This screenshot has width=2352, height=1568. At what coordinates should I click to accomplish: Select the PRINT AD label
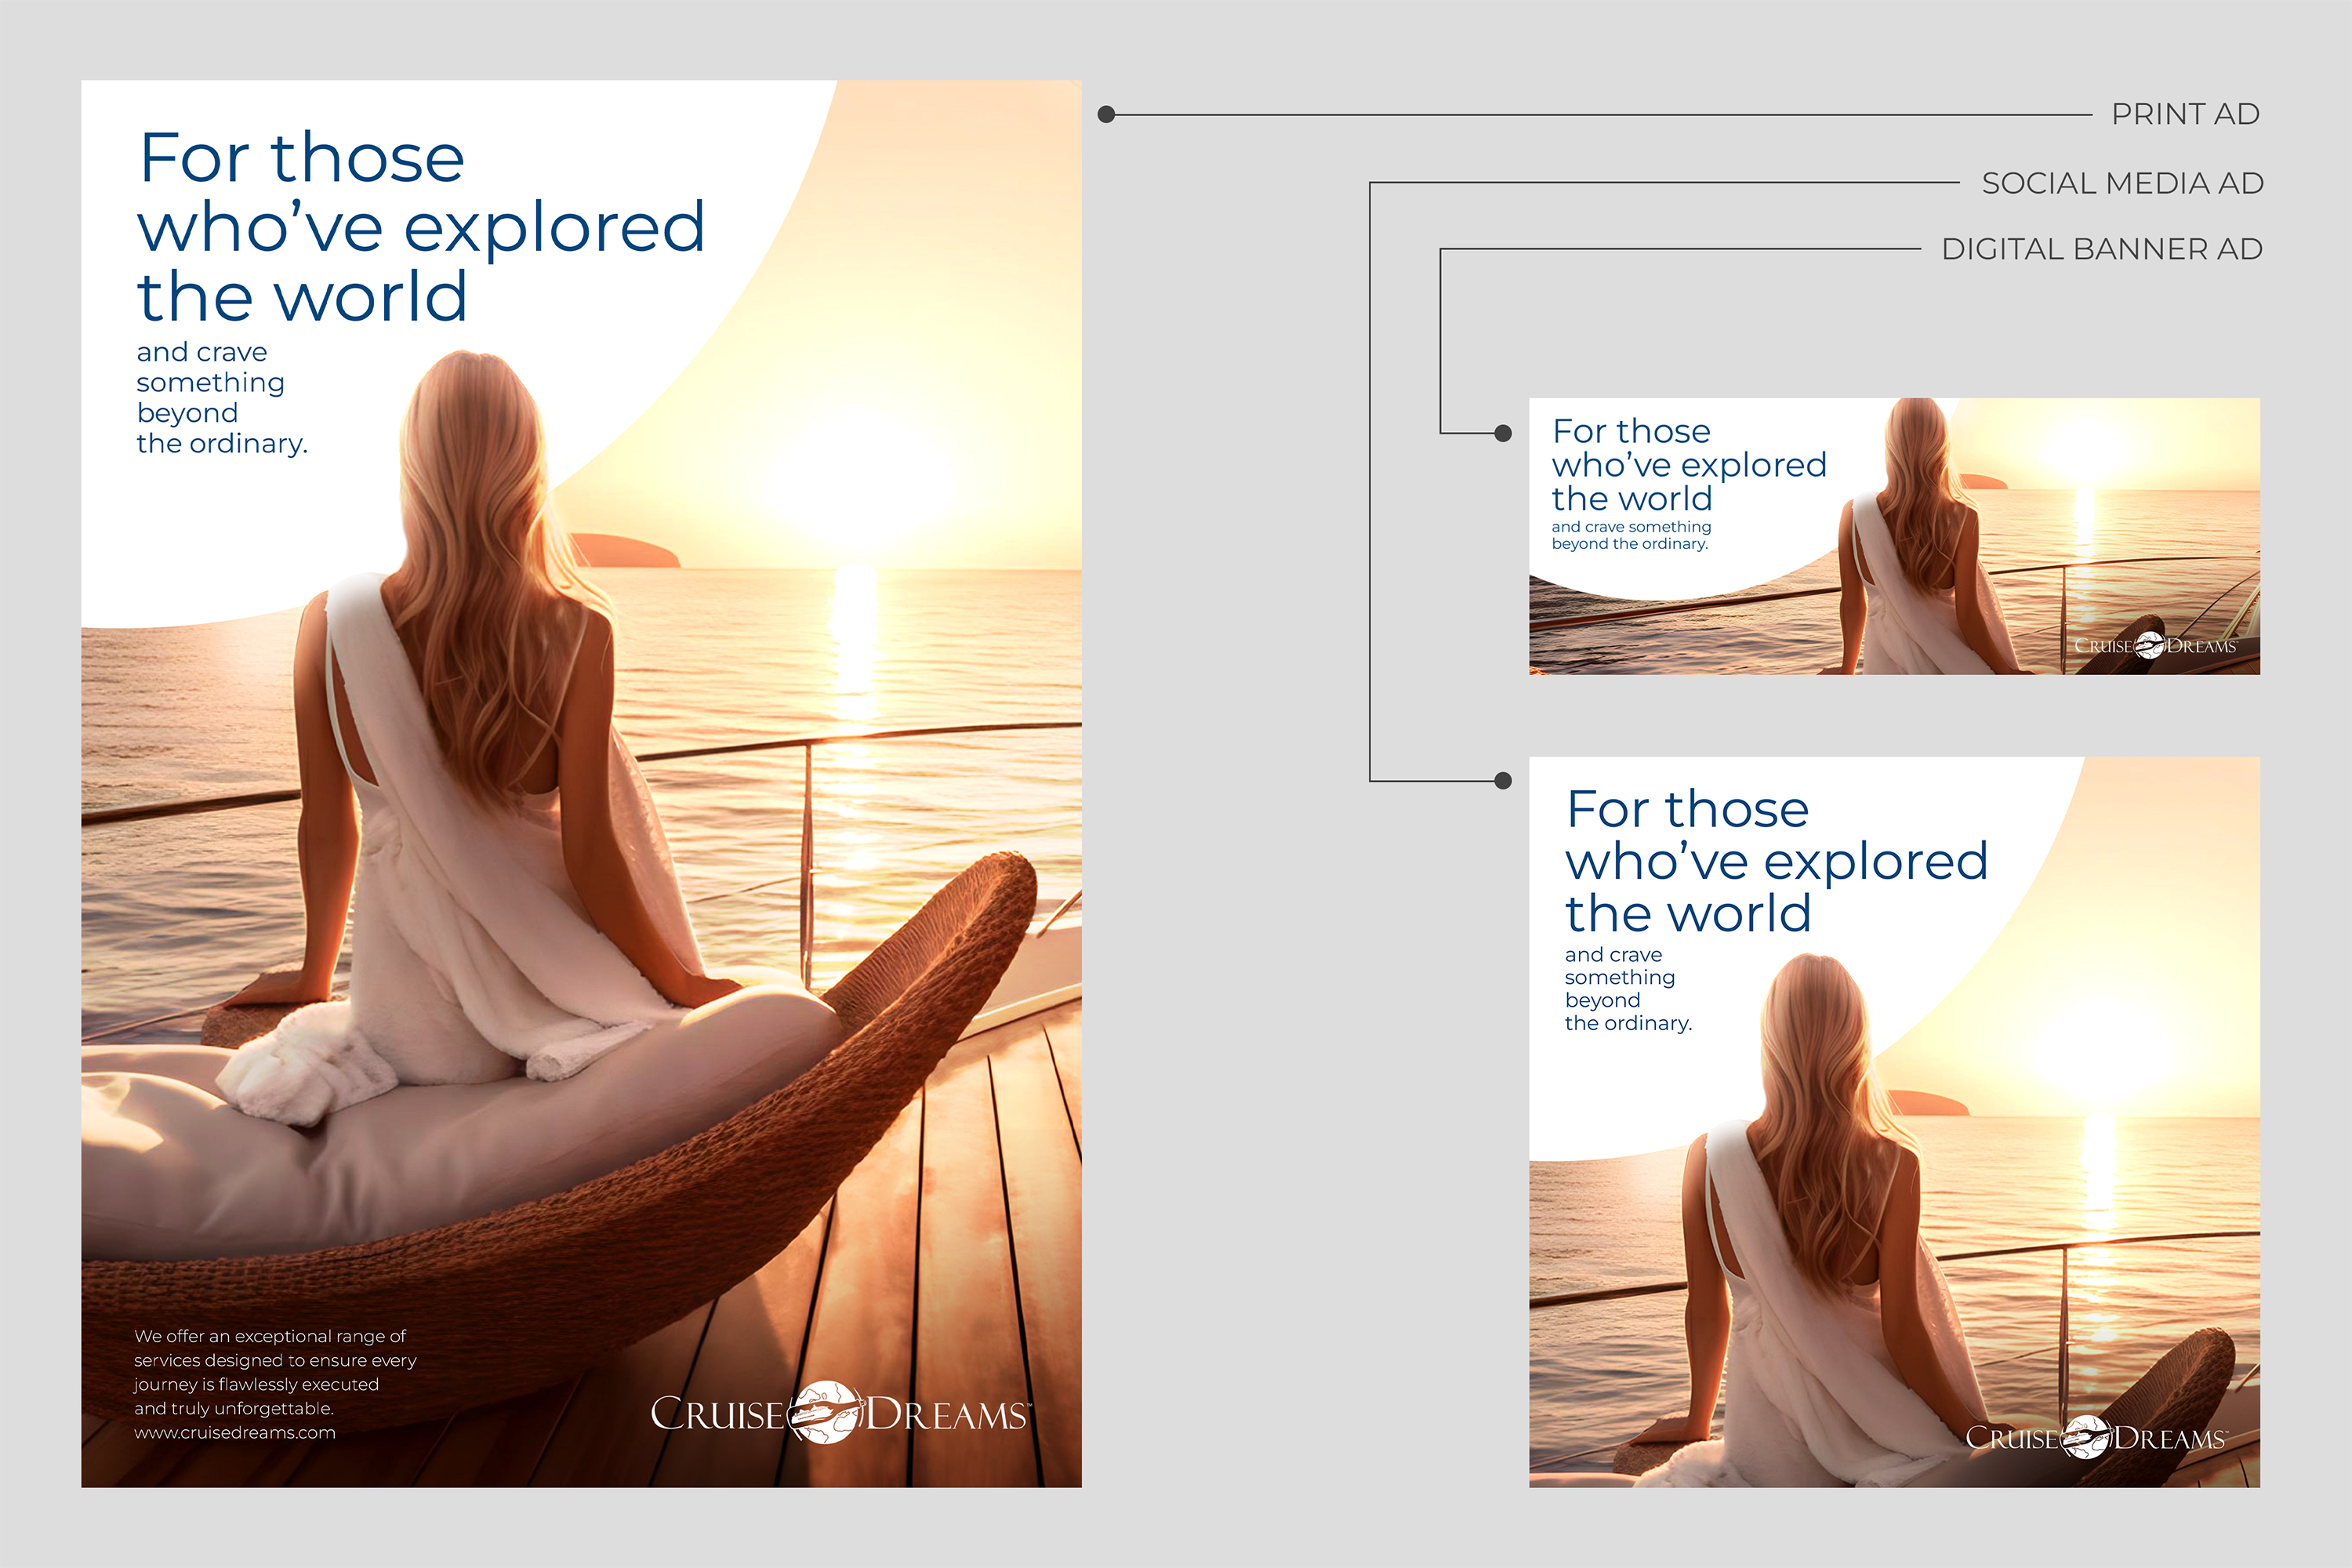coord(2185,114)
